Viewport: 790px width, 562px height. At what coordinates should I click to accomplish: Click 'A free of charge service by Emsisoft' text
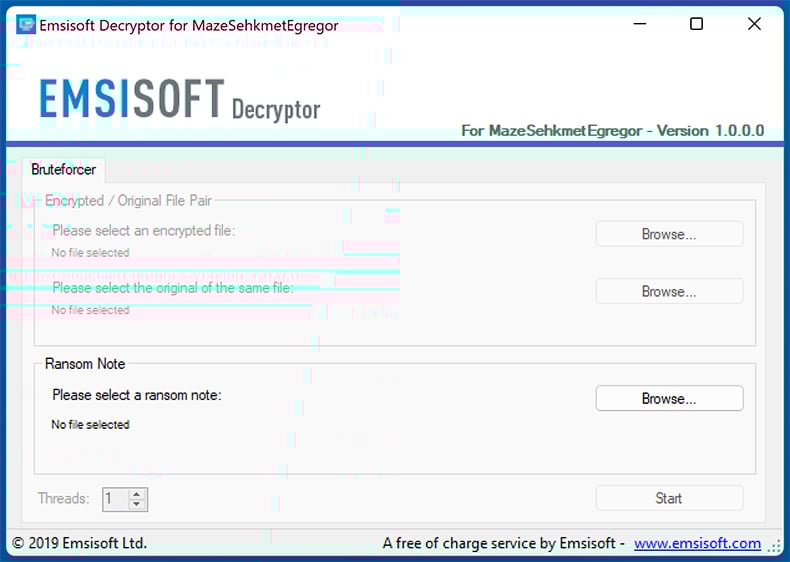[499, 543]
